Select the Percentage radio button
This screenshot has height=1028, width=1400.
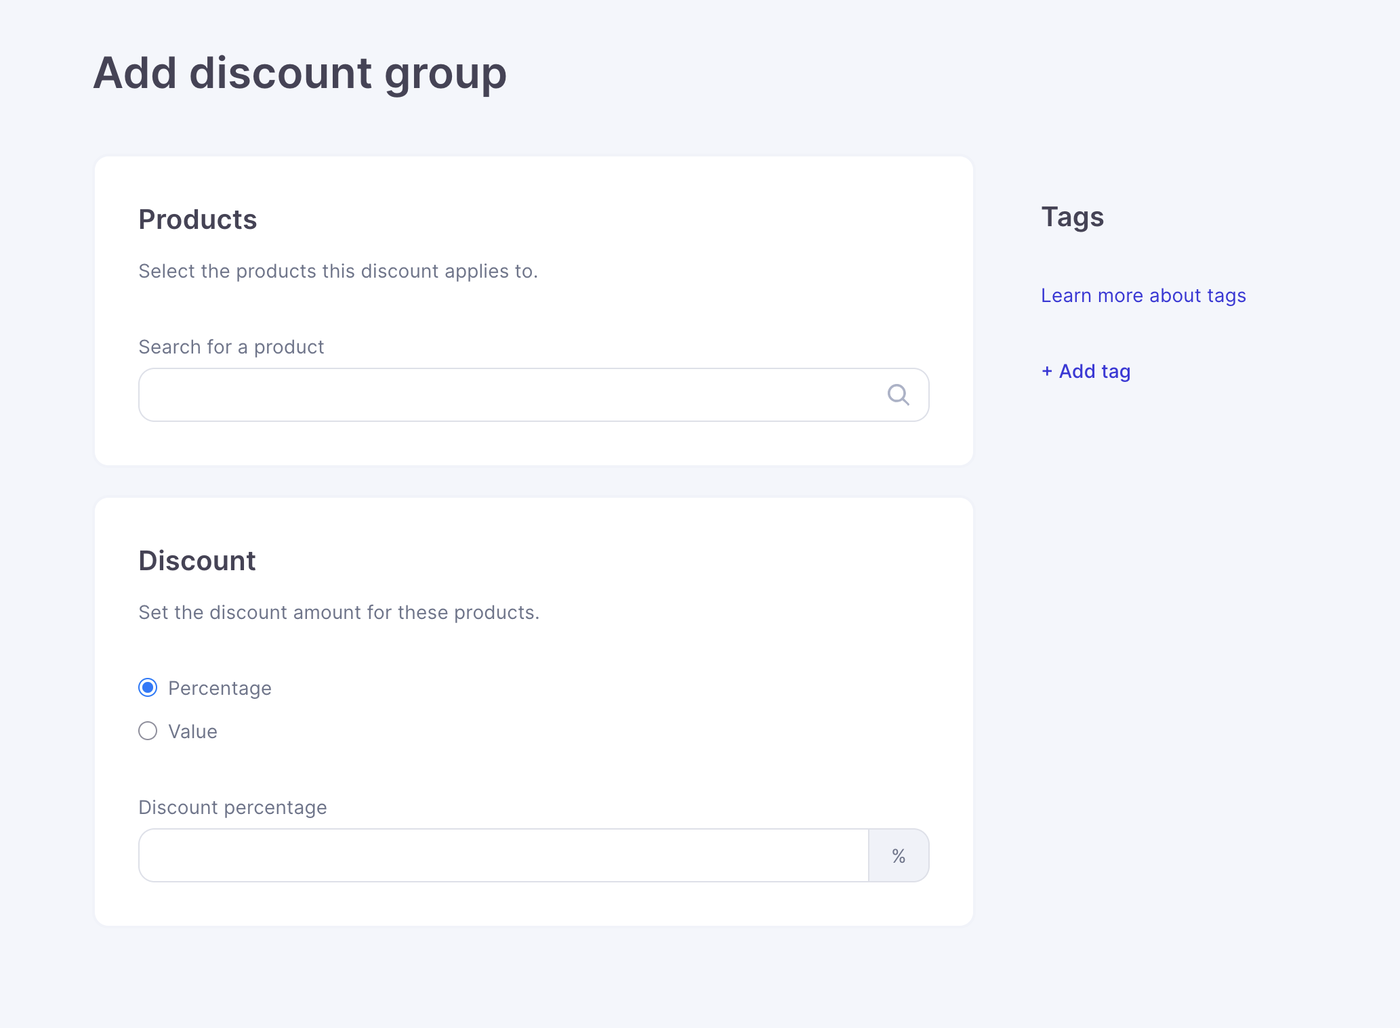pos(148,688)
